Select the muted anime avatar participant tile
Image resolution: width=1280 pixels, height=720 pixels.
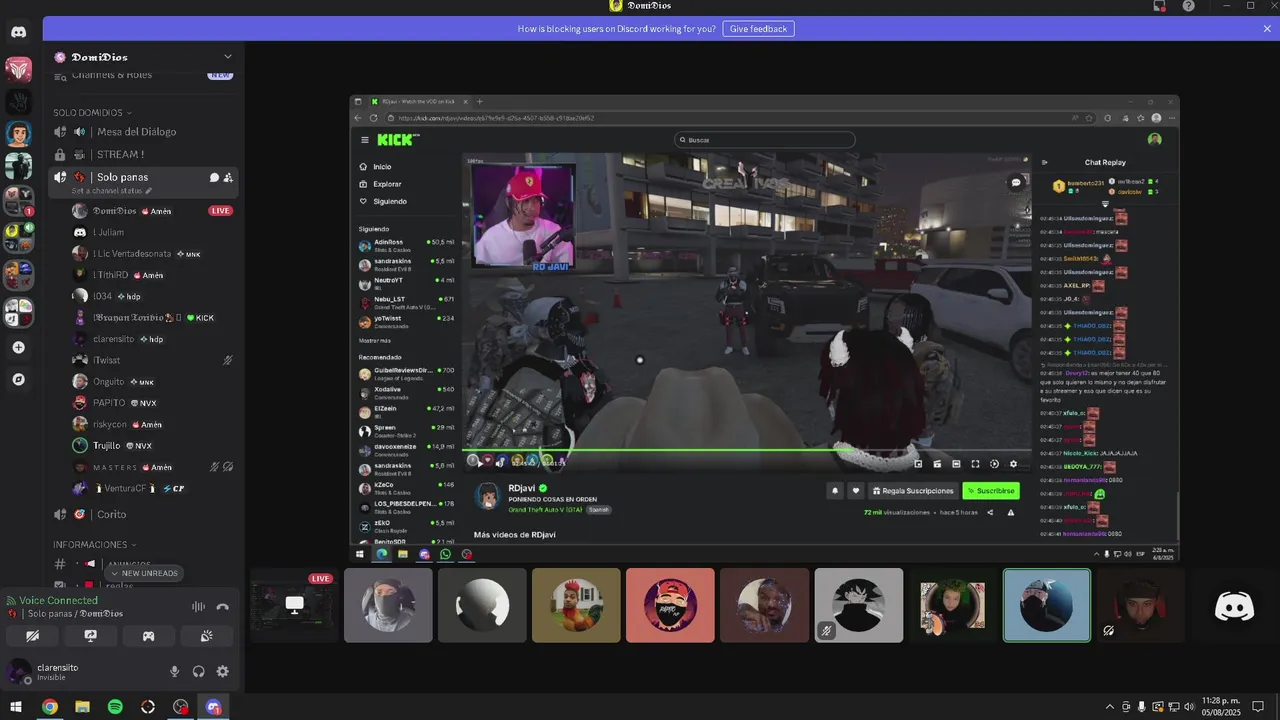(x=858, y=605)
